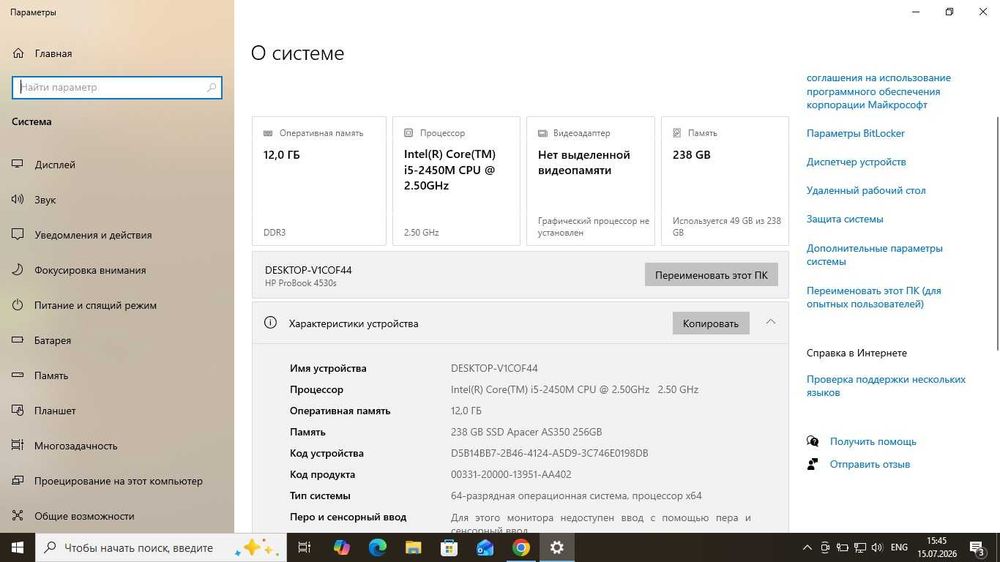1000x562 pixels.
Task: Click the Получить помощь link
Action: tap(872, 441)
